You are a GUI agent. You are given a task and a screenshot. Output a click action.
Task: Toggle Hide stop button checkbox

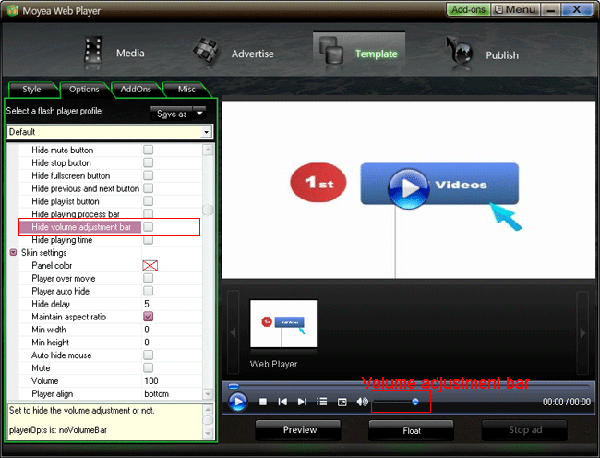[148, 163]
